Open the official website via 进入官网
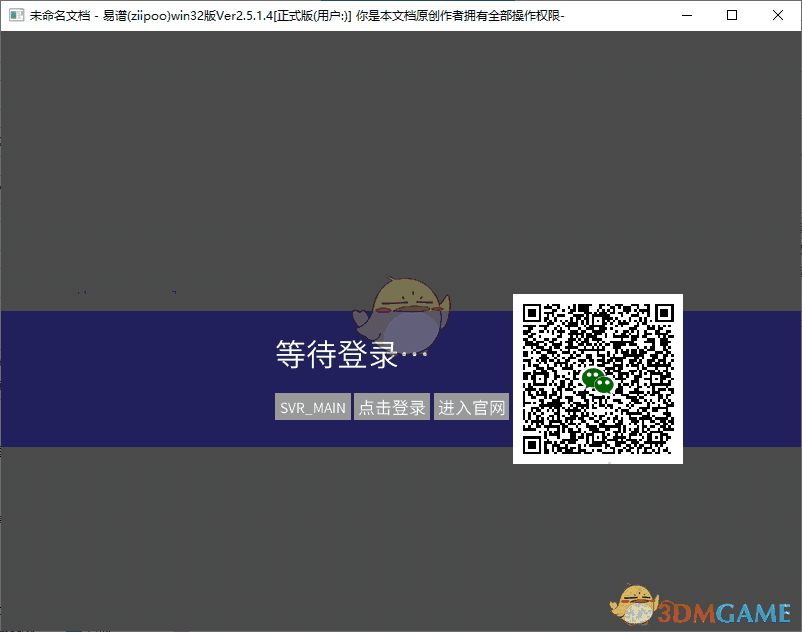The image size is (802, 632). coord(471,406)
